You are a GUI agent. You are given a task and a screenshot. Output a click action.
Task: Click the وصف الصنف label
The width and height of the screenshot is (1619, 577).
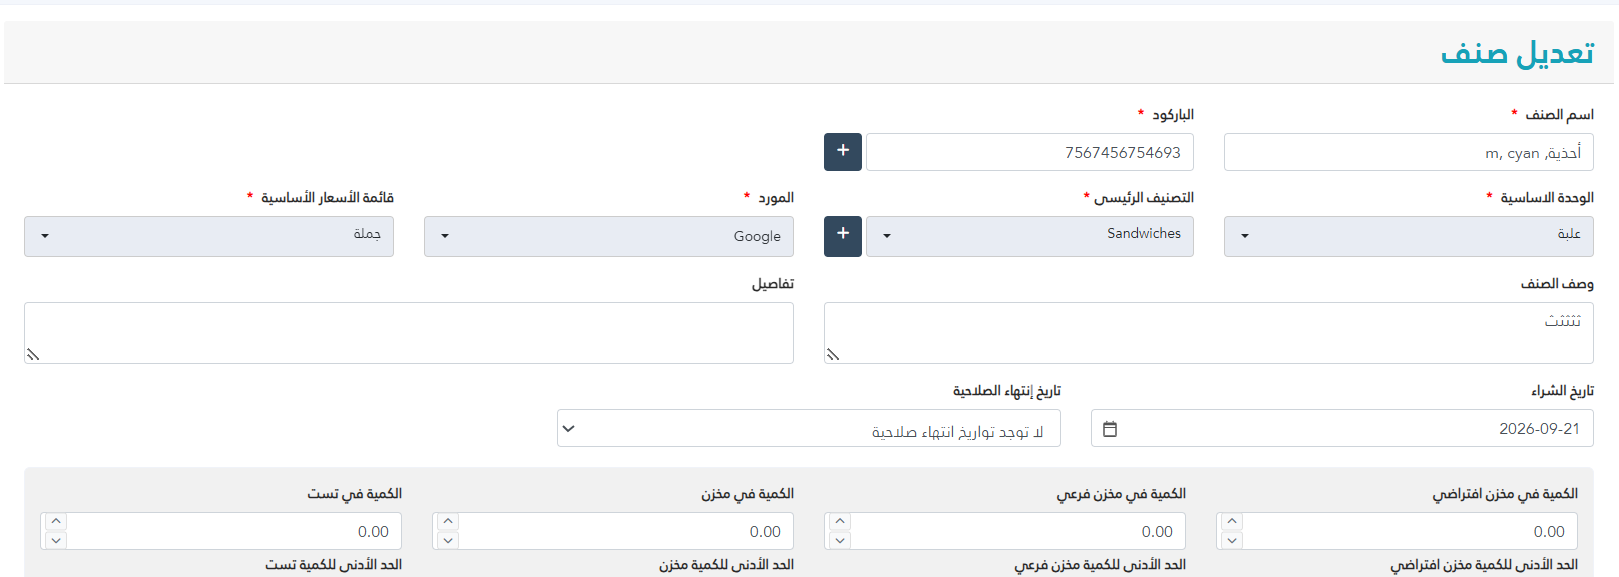[1557, 283]
